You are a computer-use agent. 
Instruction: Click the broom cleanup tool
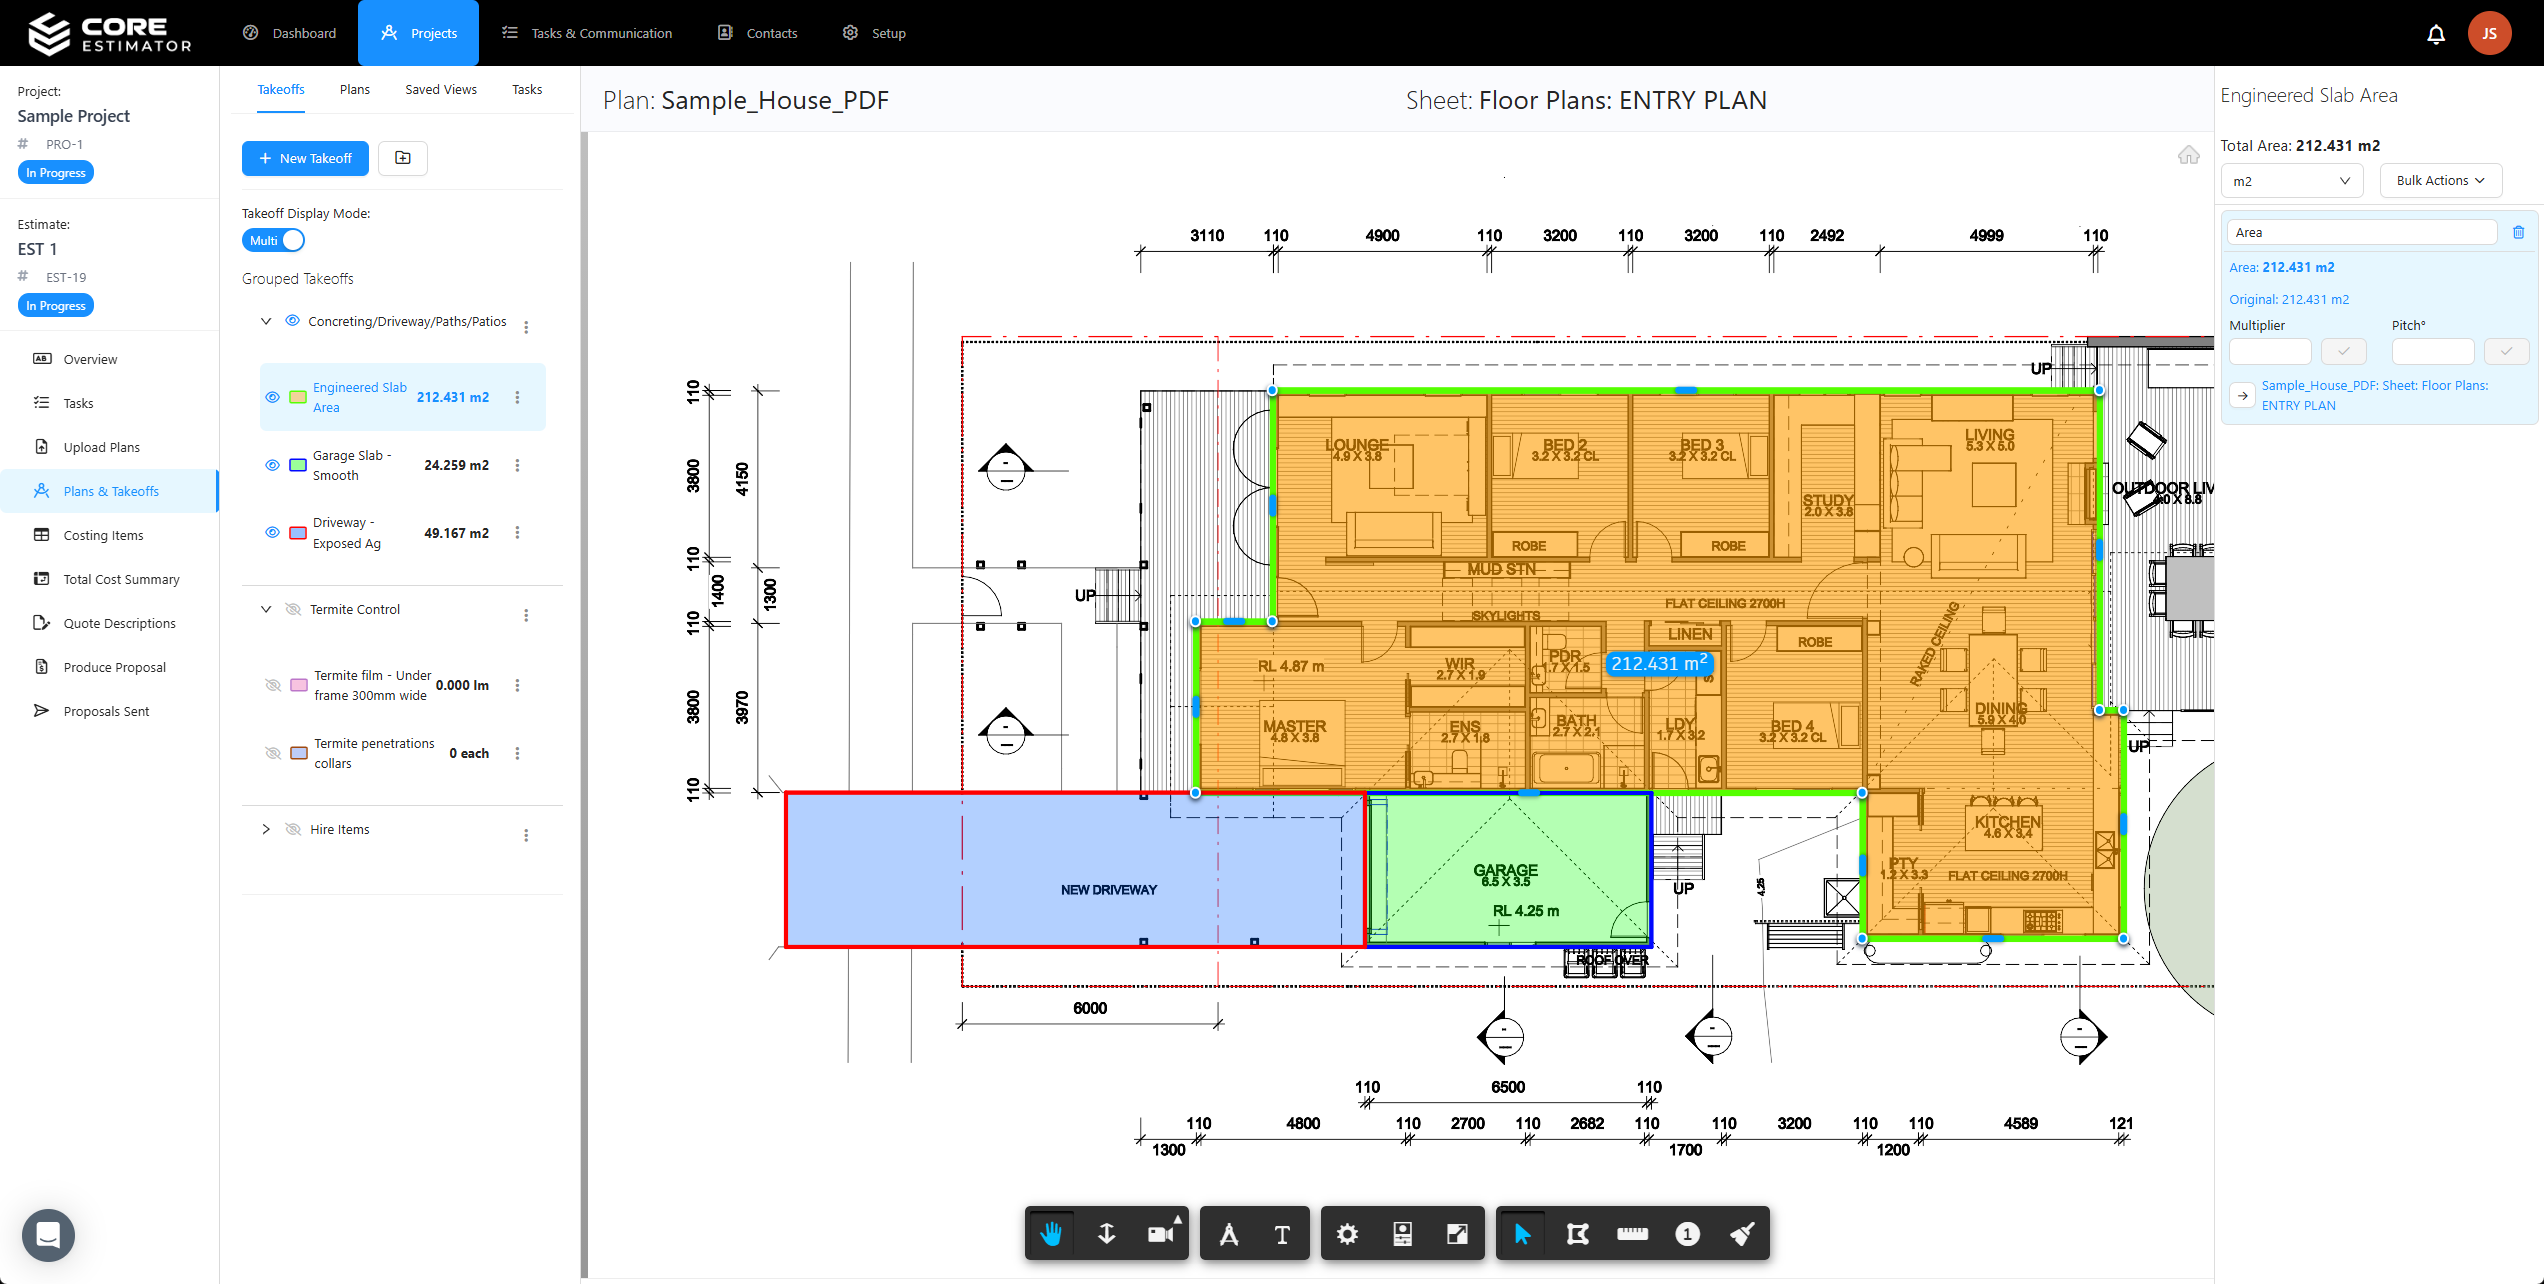pos(1742,1233)
